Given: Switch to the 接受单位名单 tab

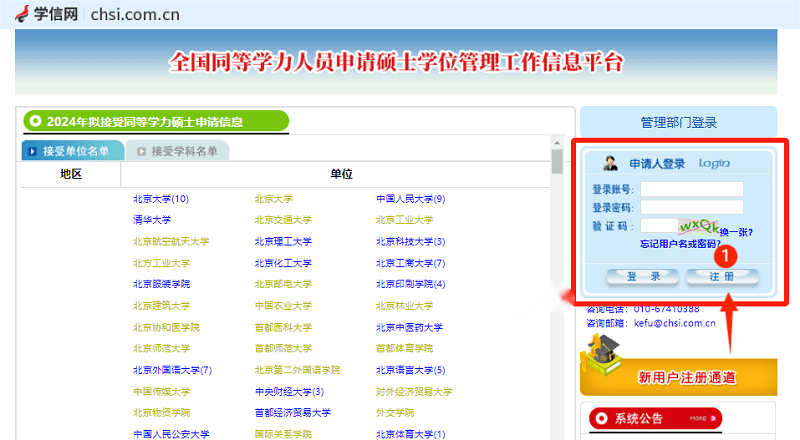Looking at the screenshot, I should click(x=75, y=152).
